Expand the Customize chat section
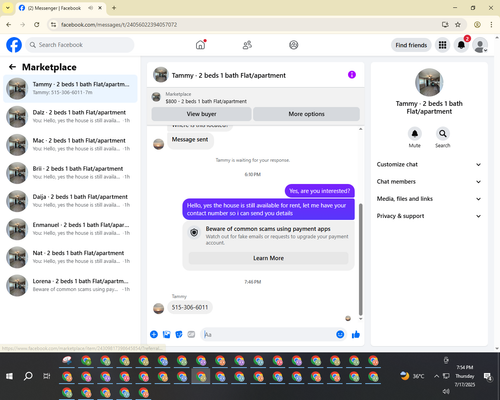This screenshot has height=400, width=500. (x=429, y=164)
